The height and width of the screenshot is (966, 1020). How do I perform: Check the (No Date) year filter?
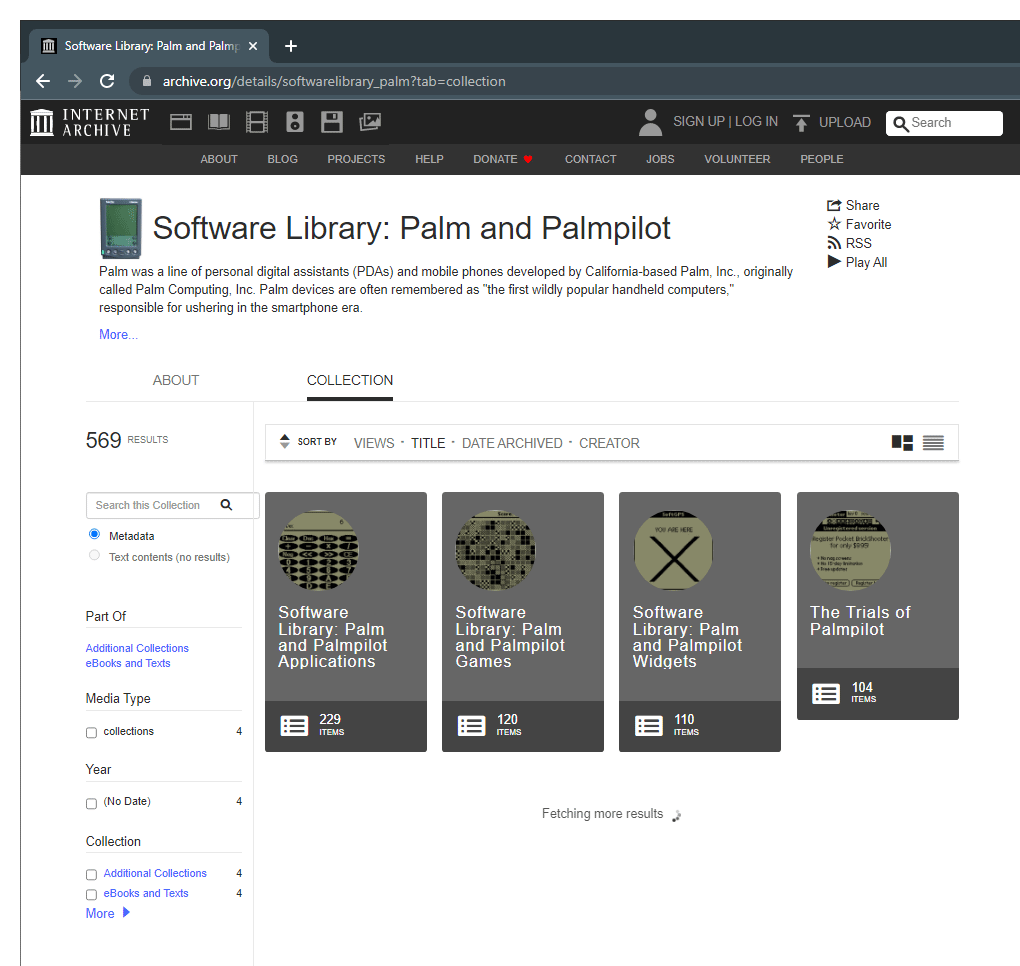(91, 801)
